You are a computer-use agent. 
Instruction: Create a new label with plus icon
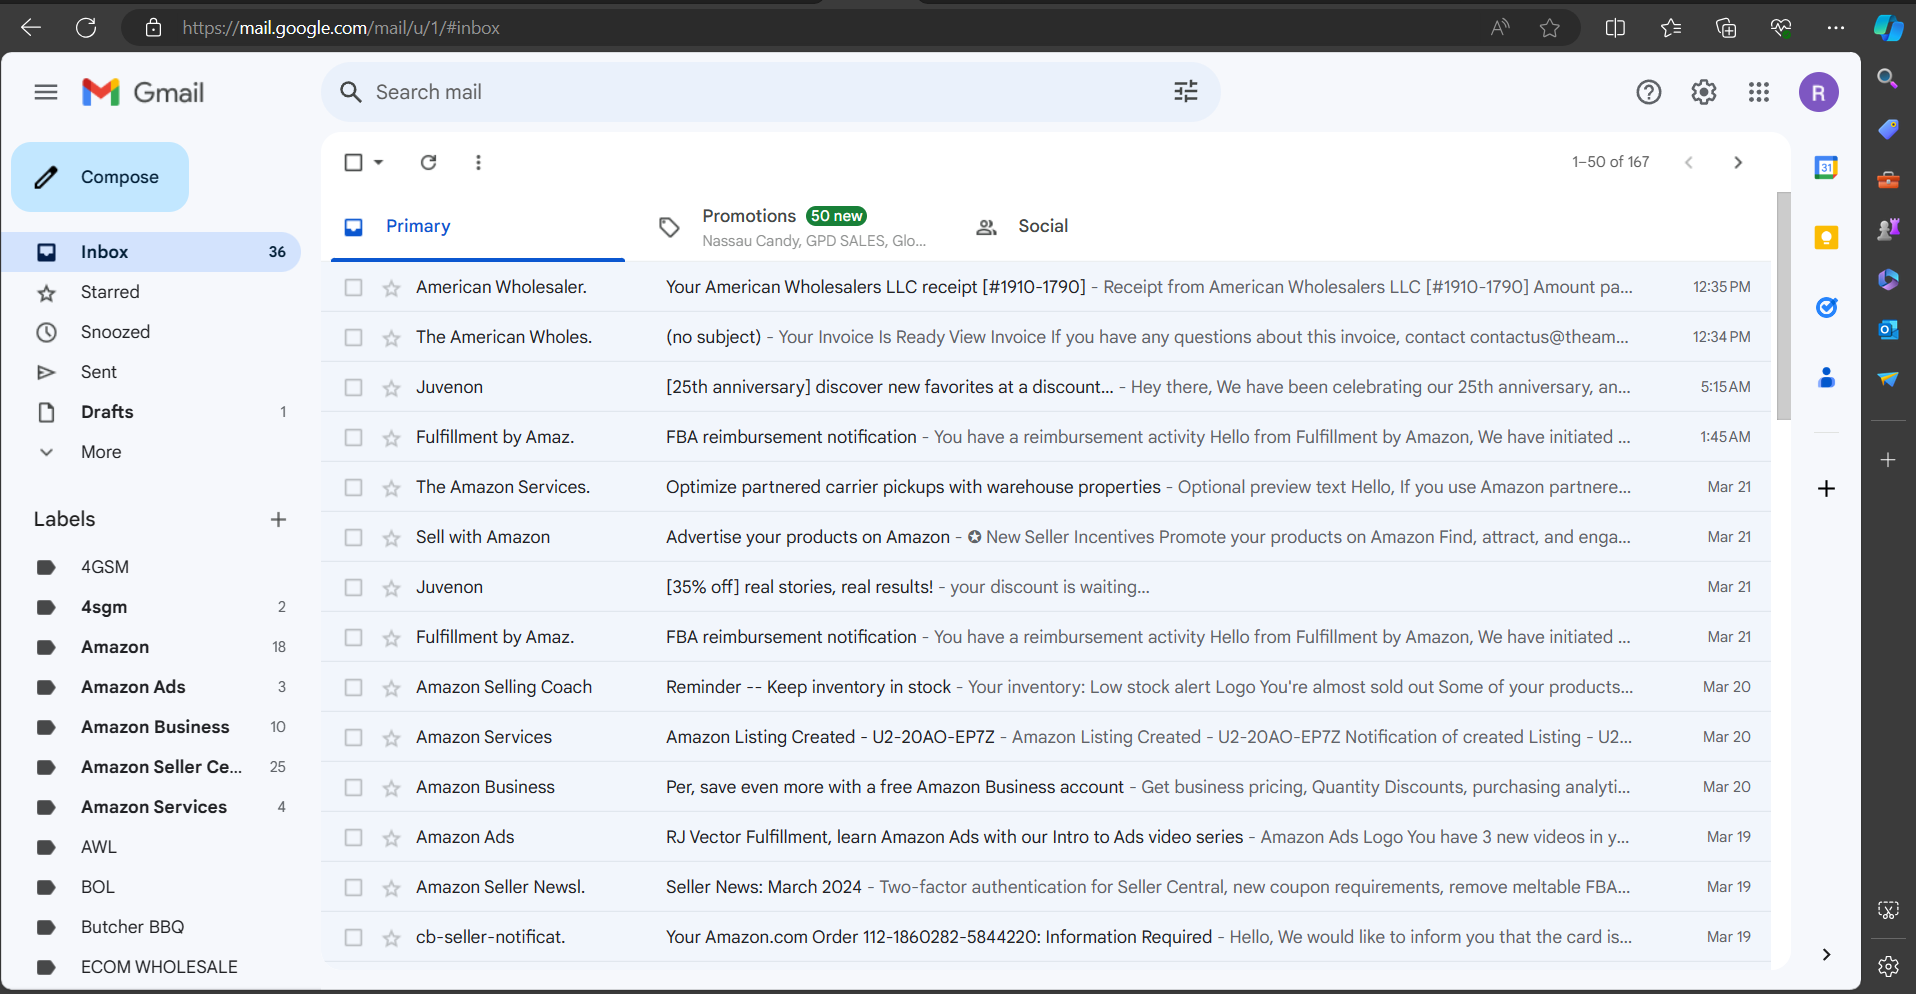pos(279,519)
